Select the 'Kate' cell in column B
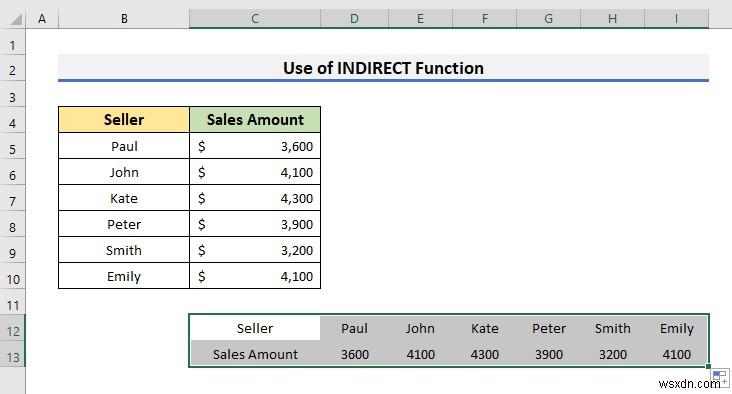The width and height of the screenshot is (732, 394). click(x=124, y=198)
